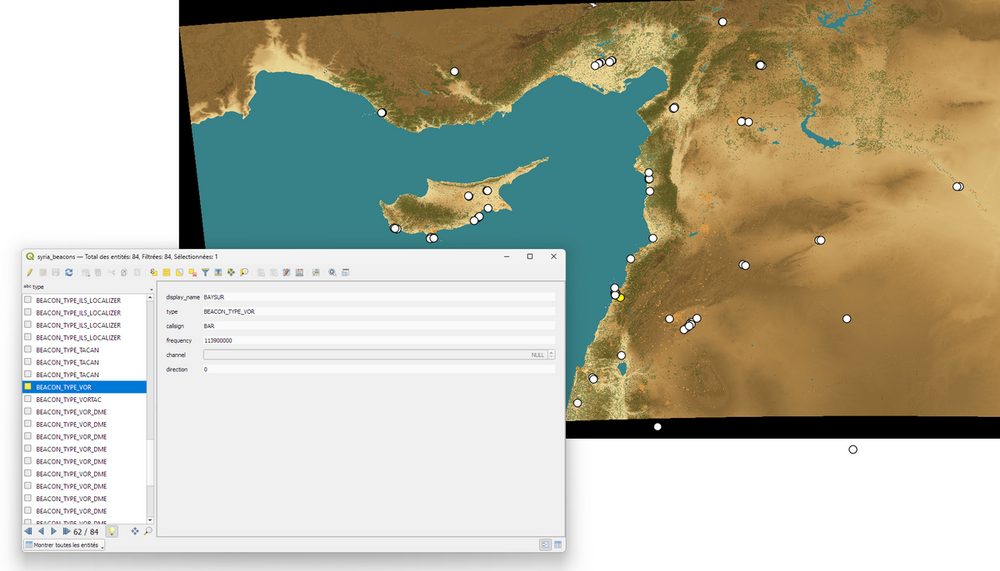
Task: Click the conditional formatting icon
Action: coord(316,272)
